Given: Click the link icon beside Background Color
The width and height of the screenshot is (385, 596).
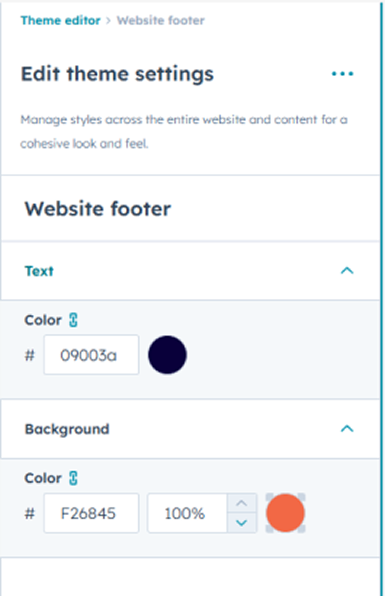Looking at the screenshot, I should [x=73, y=478].
